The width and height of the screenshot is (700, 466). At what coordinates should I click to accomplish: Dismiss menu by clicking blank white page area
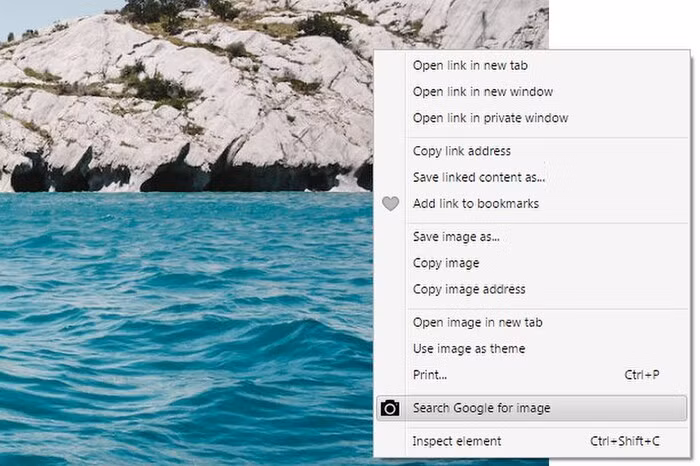(x=620, y=25)
